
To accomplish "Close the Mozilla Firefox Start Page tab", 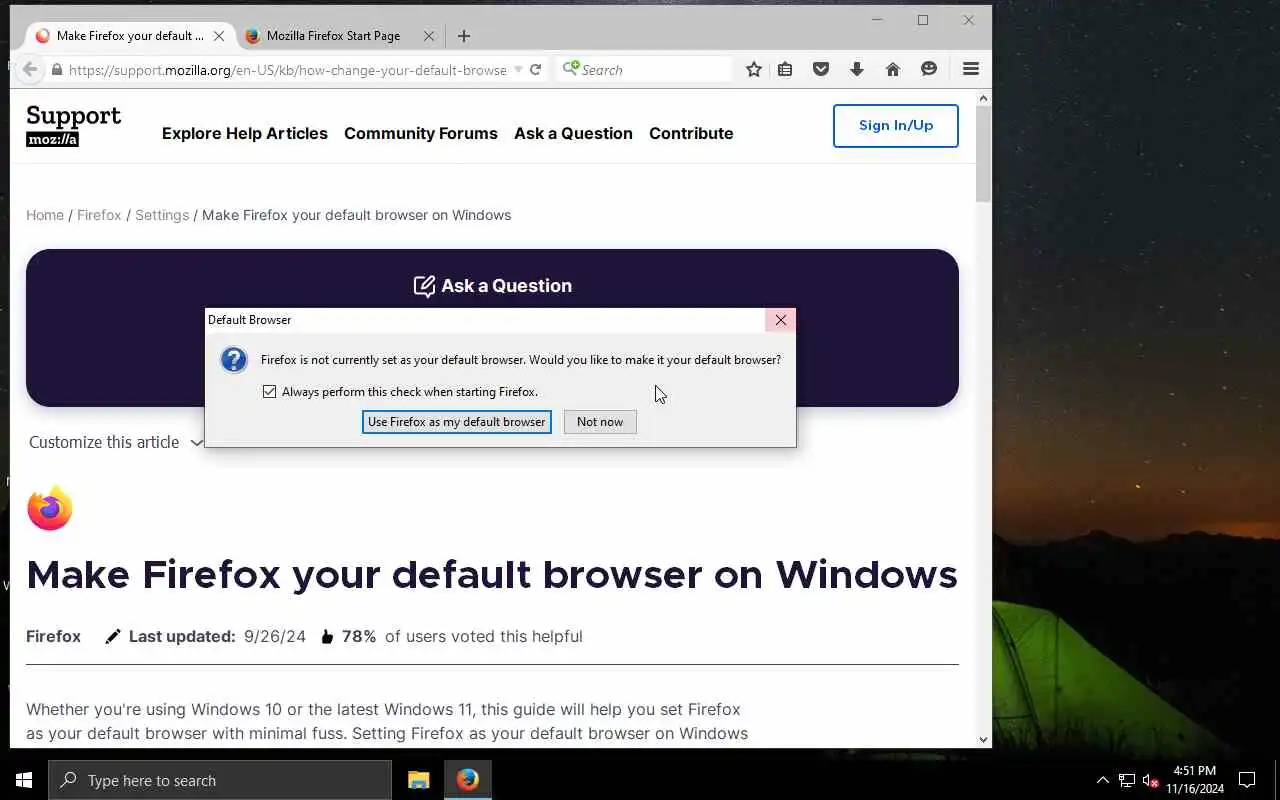I will [x=429, y=36].
